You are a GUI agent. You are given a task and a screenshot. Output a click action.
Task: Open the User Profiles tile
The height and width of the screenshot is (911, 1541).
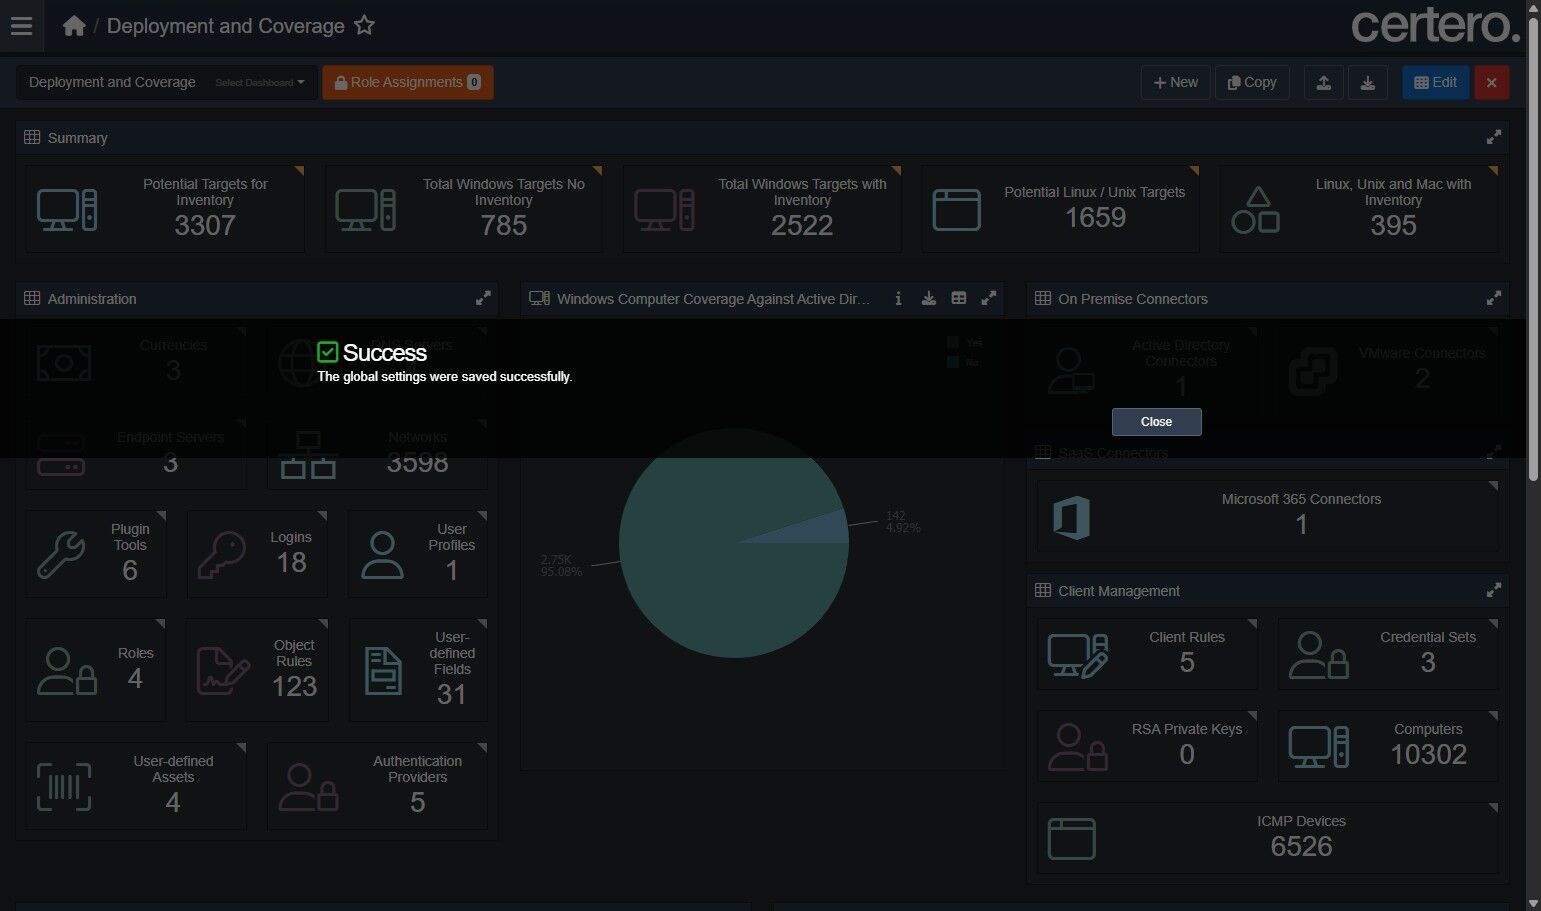click(x=417, y=553)
